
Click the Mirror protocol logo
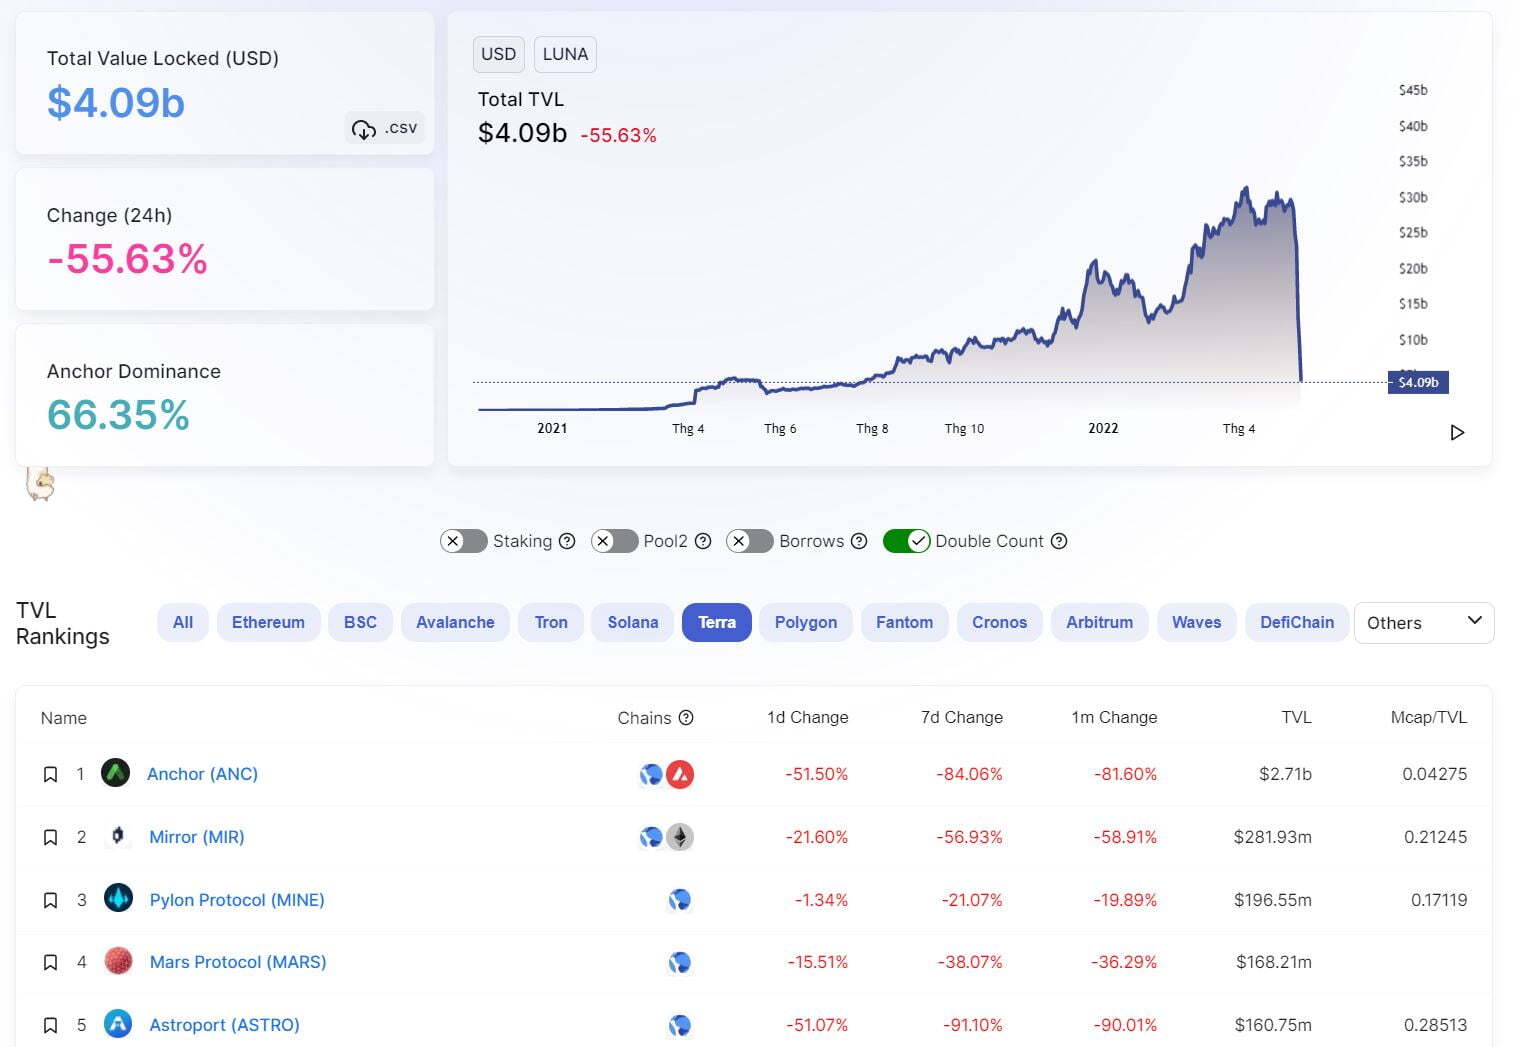pyautogui.click(x=118, y=836)
